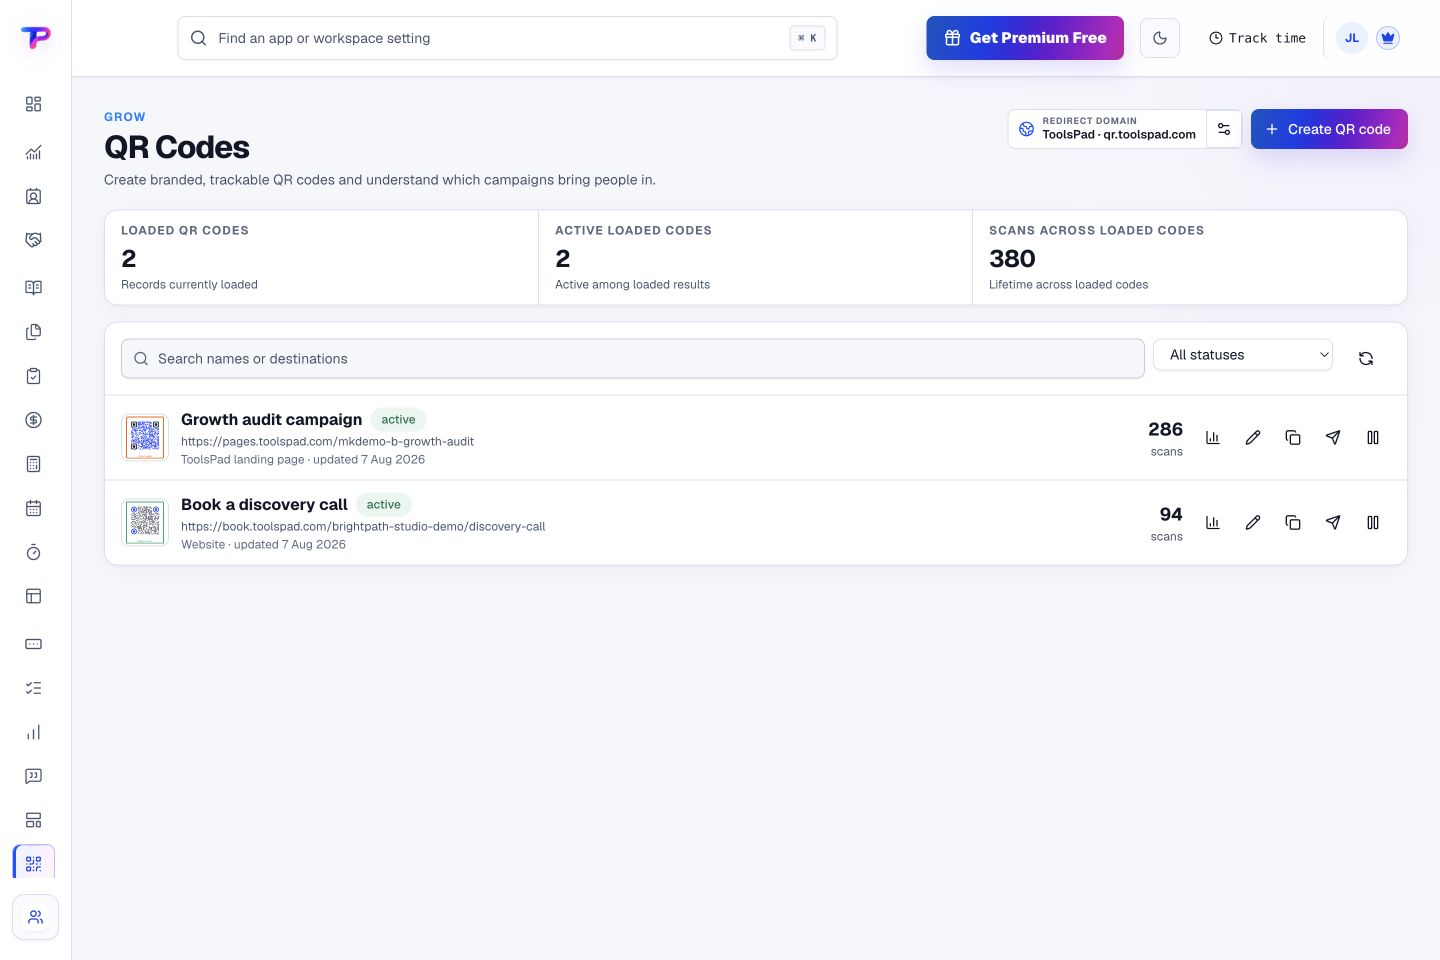Screen dimensions: 1440x960
Task: View analytics for Growth audit campaign
Action: click(1213, 437)
